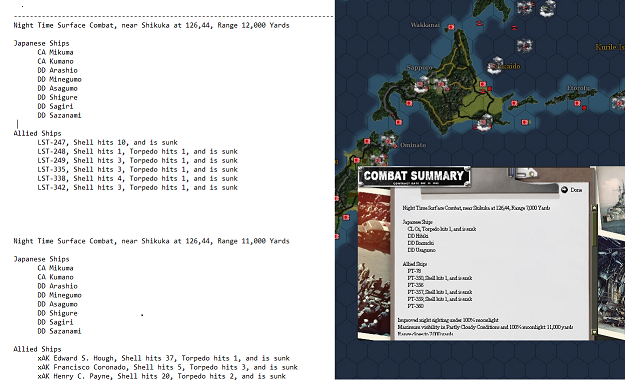Click the clipboard metal clip on Combat Summary
Screen dimensions: 625x384
click(522, 173)
